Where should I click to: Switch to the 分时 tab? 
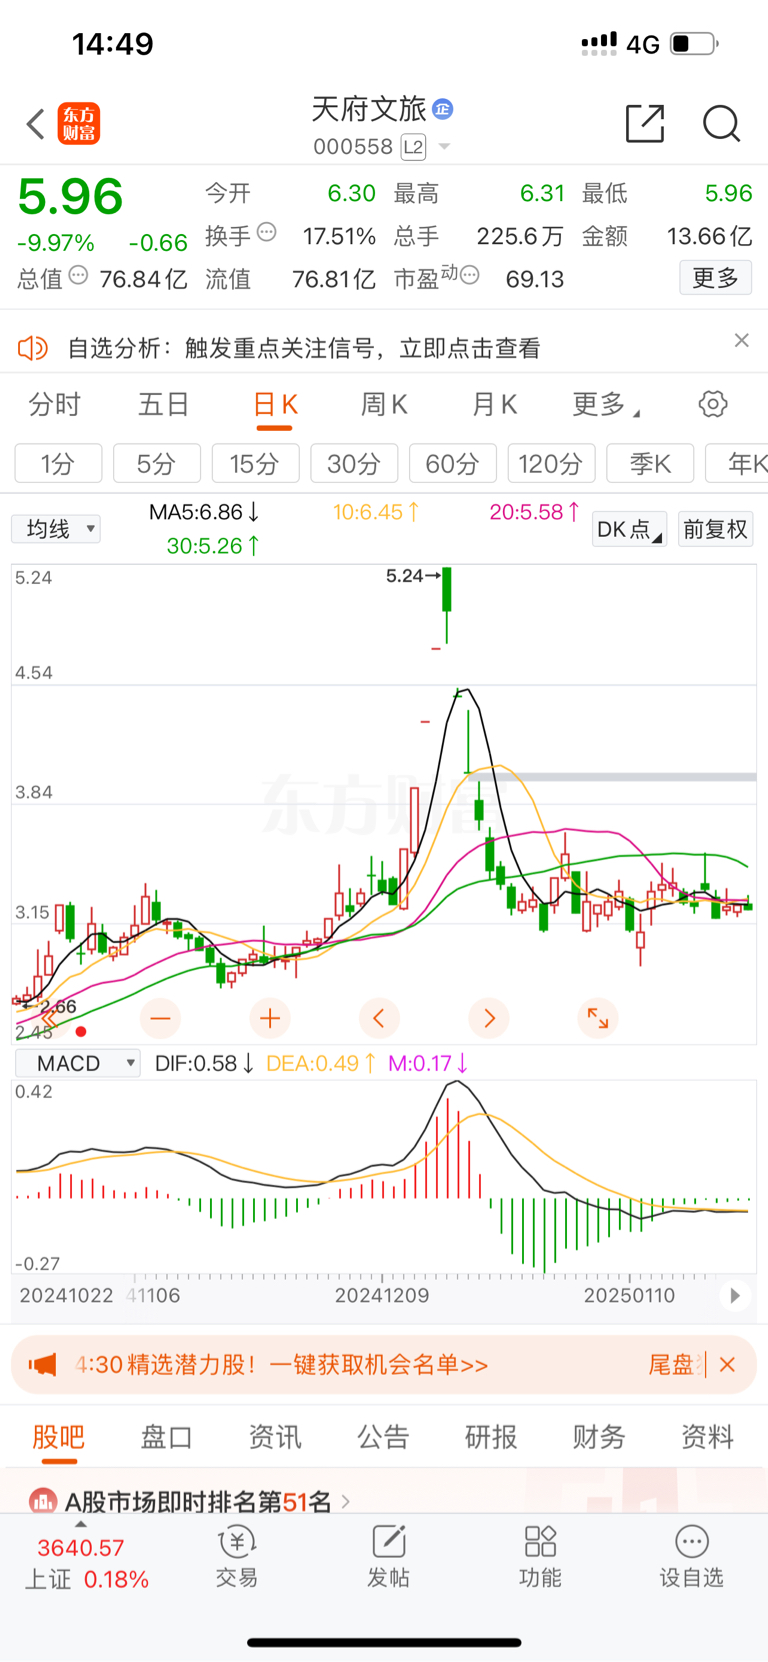(54, 404)
